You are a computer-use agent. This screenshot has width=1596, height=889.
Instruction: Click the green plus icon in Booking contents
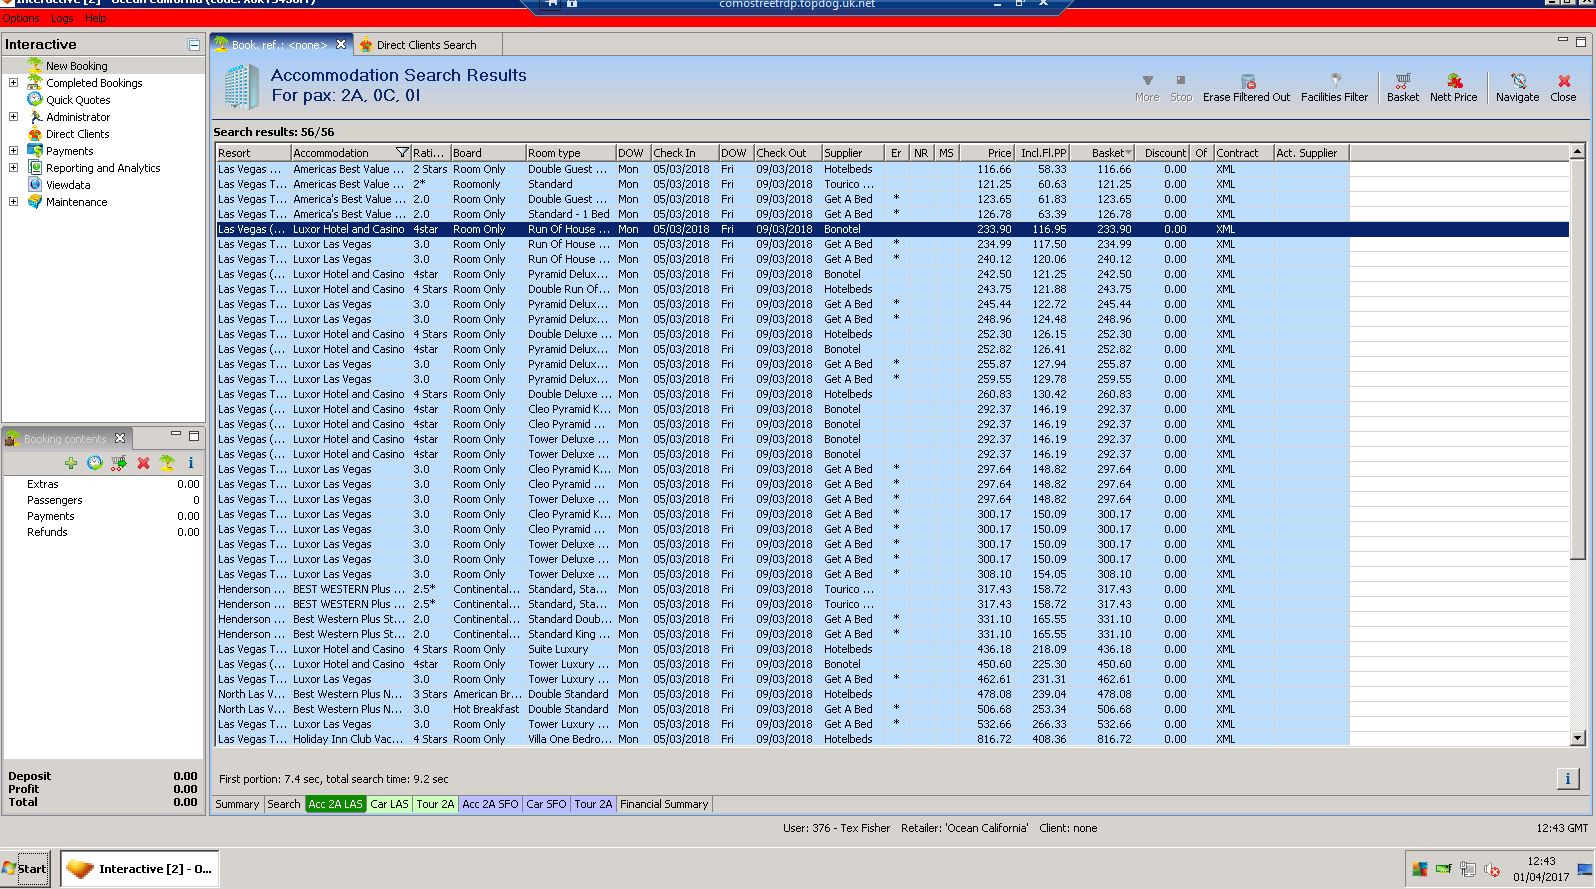point(70,463)
